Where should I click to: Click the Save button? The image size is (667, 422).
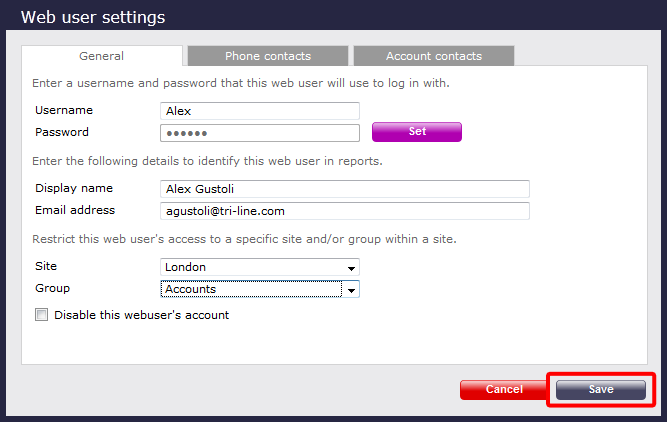coord(601,389)
